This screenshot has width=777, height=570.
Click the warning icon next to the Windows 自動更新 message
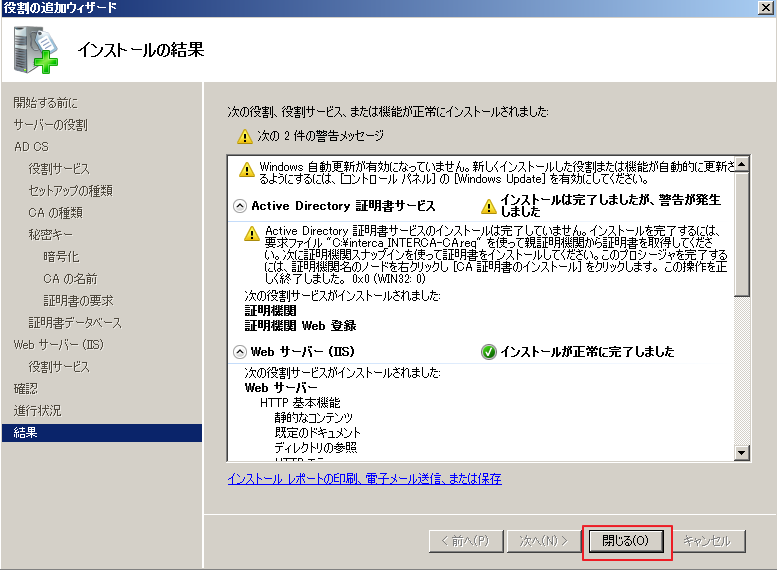247,170
